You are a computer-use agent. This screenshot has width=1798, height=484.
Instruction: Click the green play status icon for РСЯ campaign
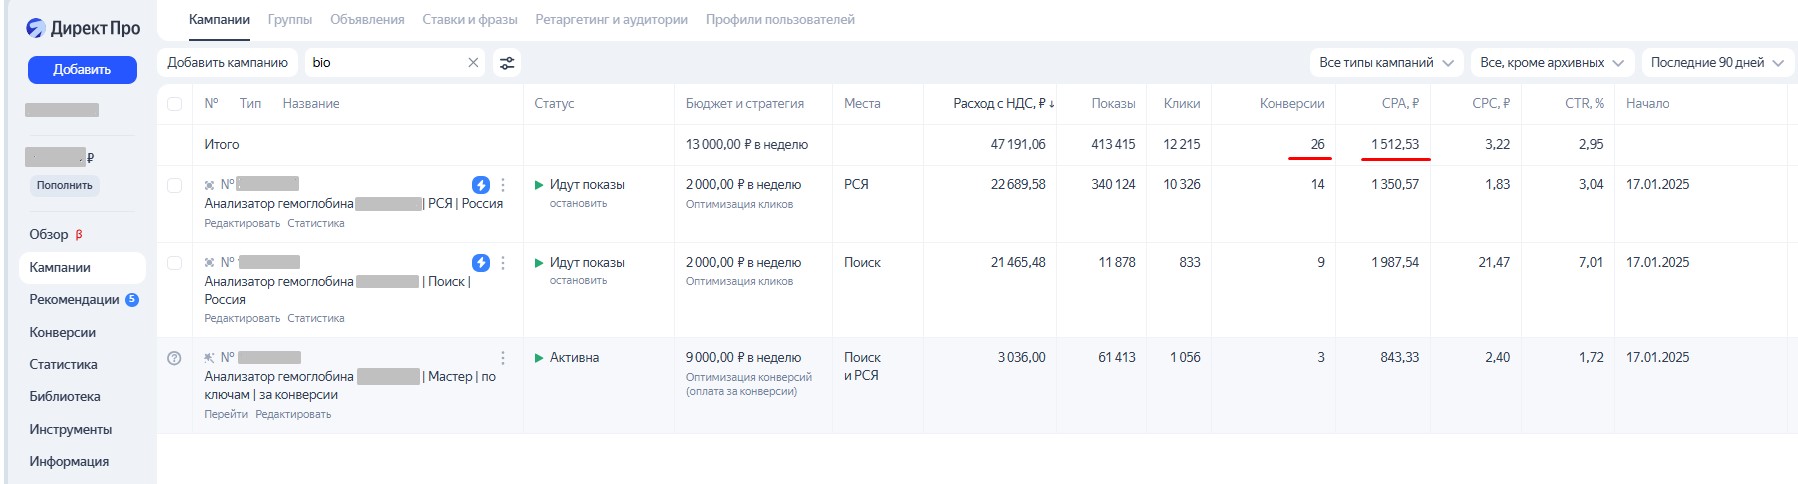(539, 185)
